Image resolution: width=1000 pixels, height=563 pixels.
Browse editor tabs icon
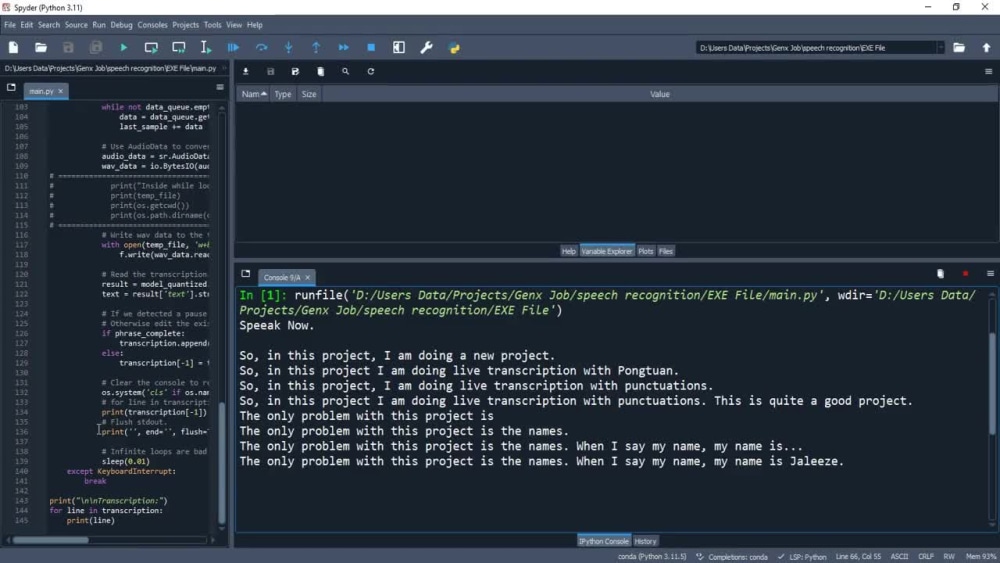point(11,87)
